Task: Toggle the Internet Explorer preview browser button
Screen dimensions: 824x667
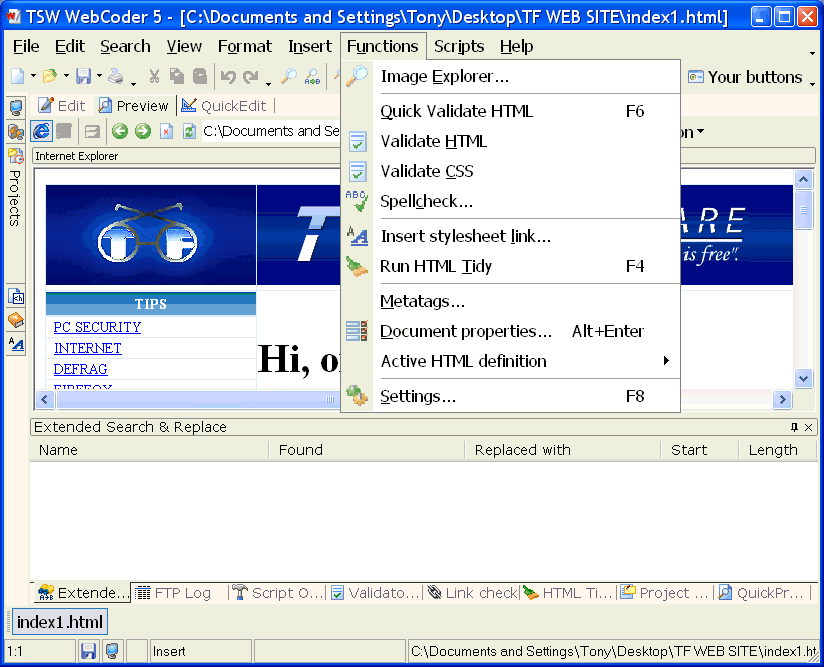Action: (41, 131)
